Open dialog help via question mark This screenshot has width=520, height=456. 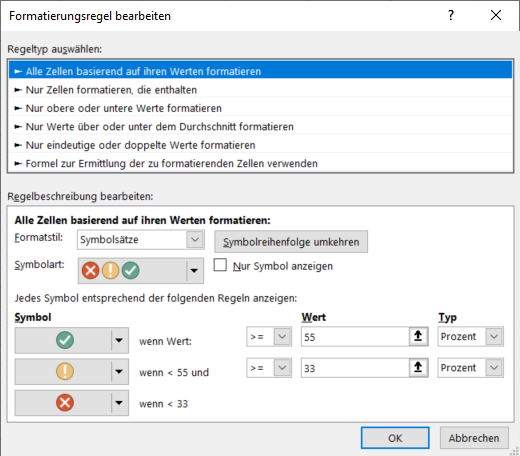click(451, 15)
